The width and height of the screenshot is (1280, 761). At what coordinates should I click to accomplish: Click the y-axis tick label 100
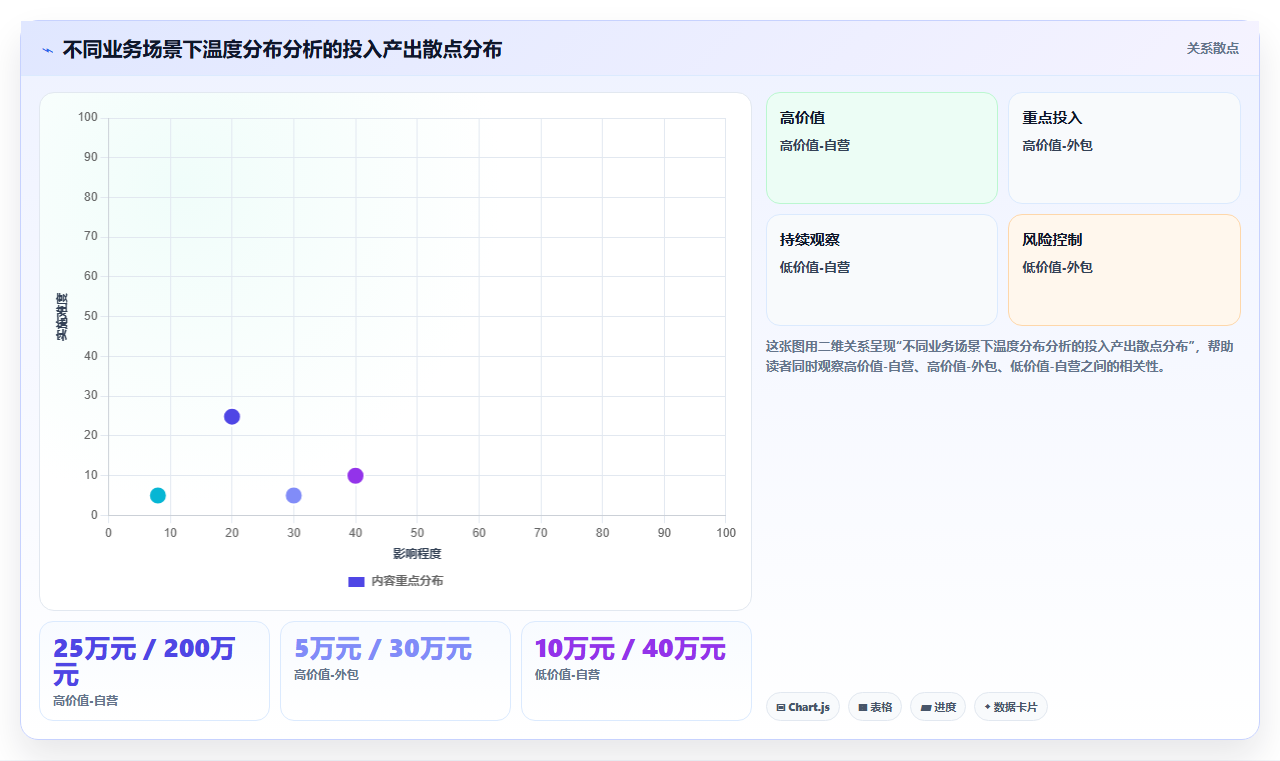pos(88,117)
